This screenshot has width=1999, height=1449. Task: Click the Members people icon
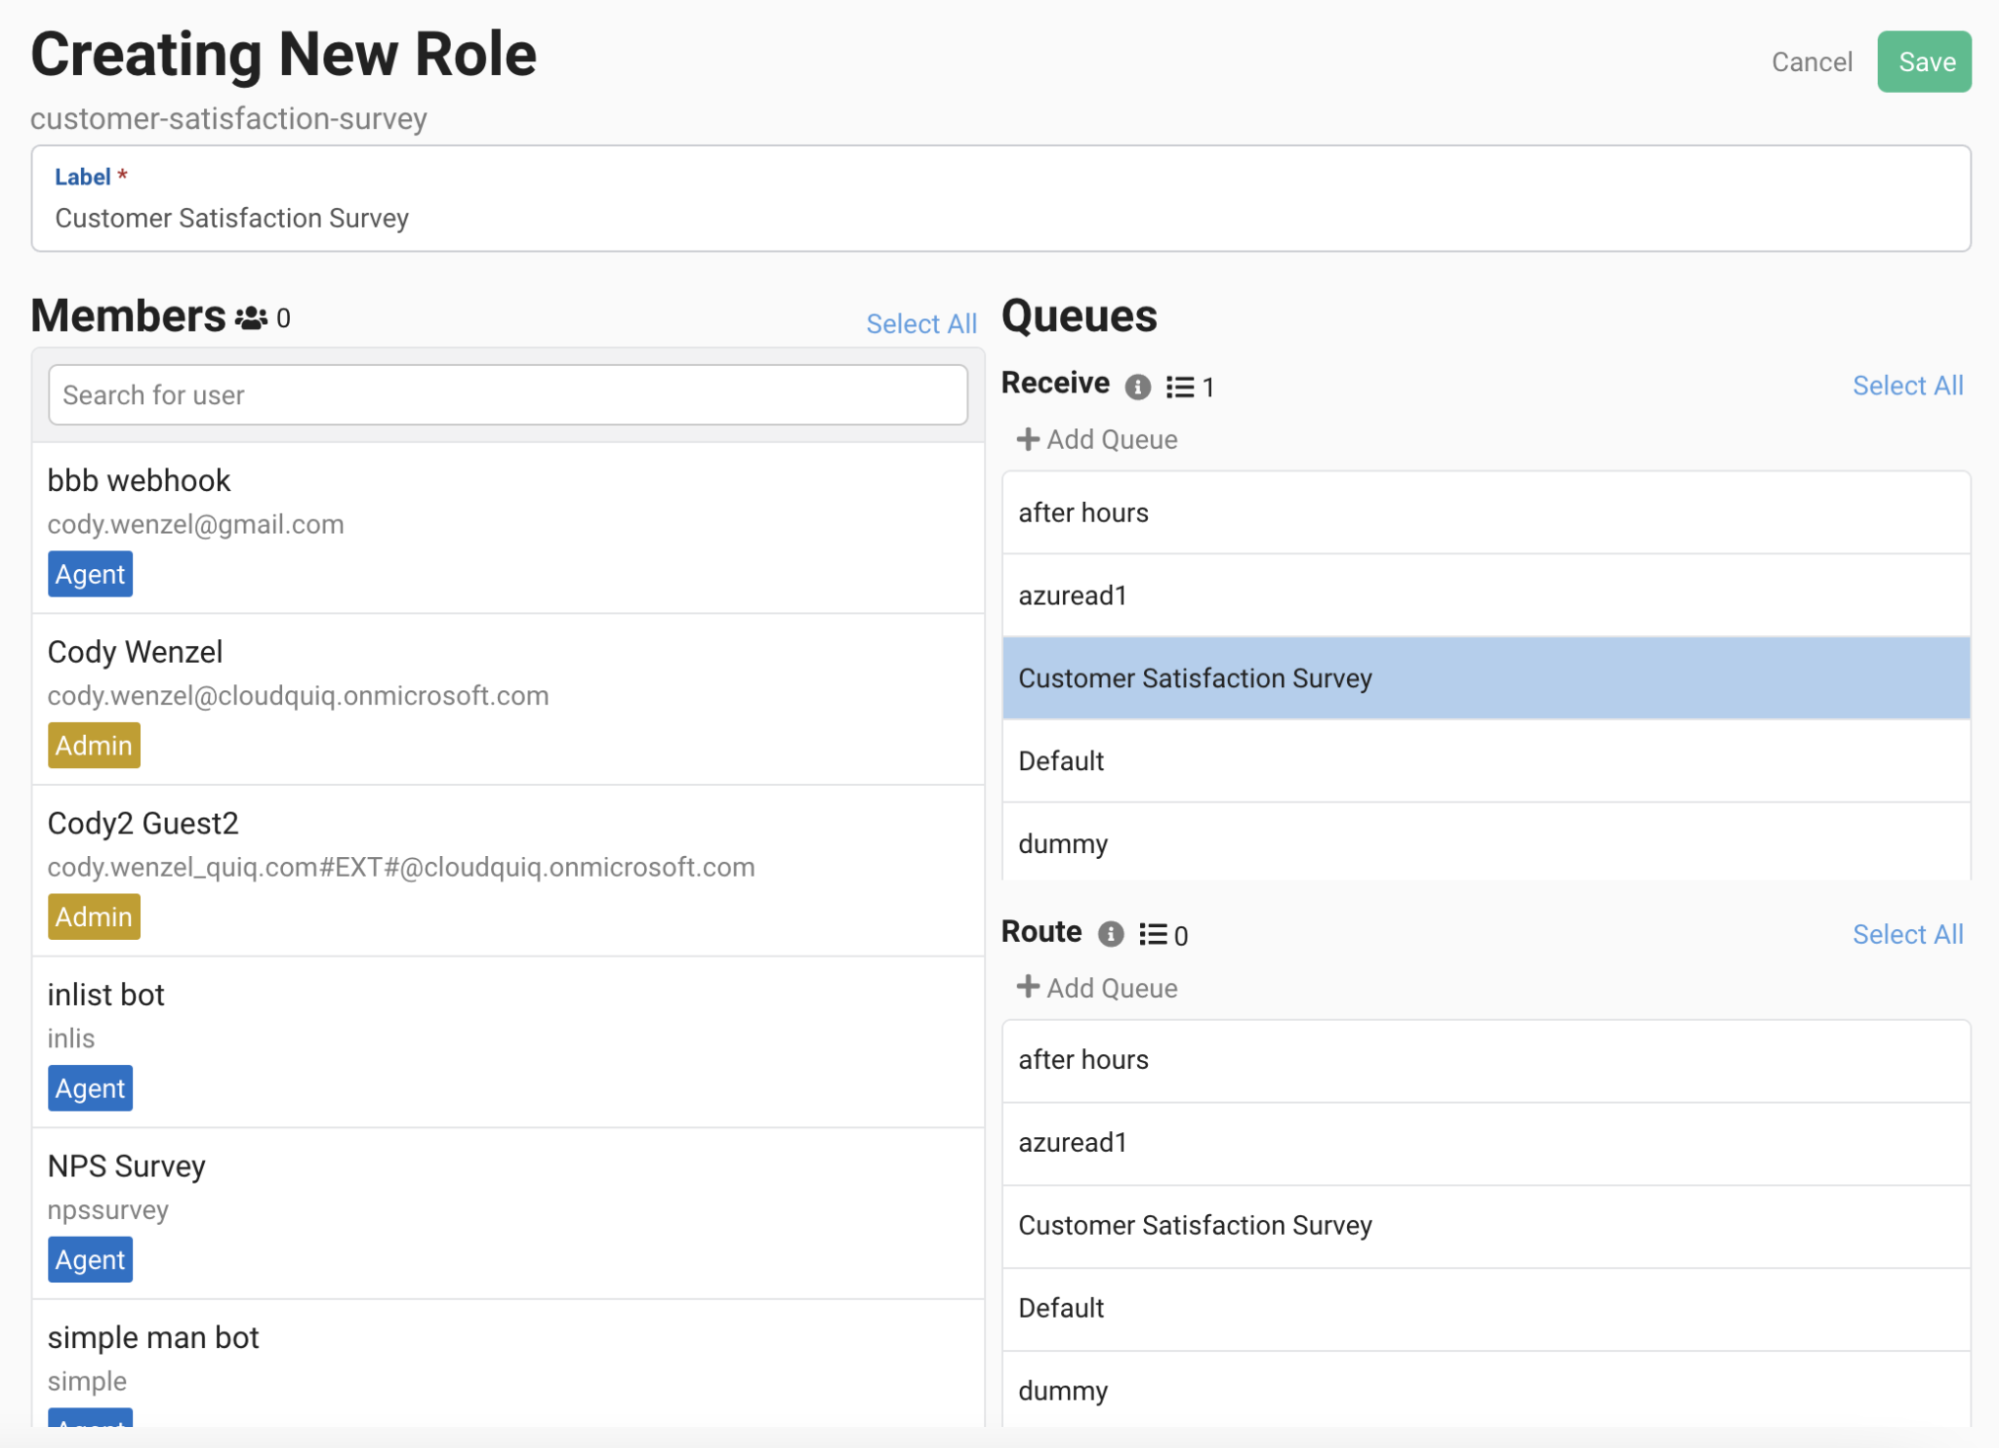[251, 318]
